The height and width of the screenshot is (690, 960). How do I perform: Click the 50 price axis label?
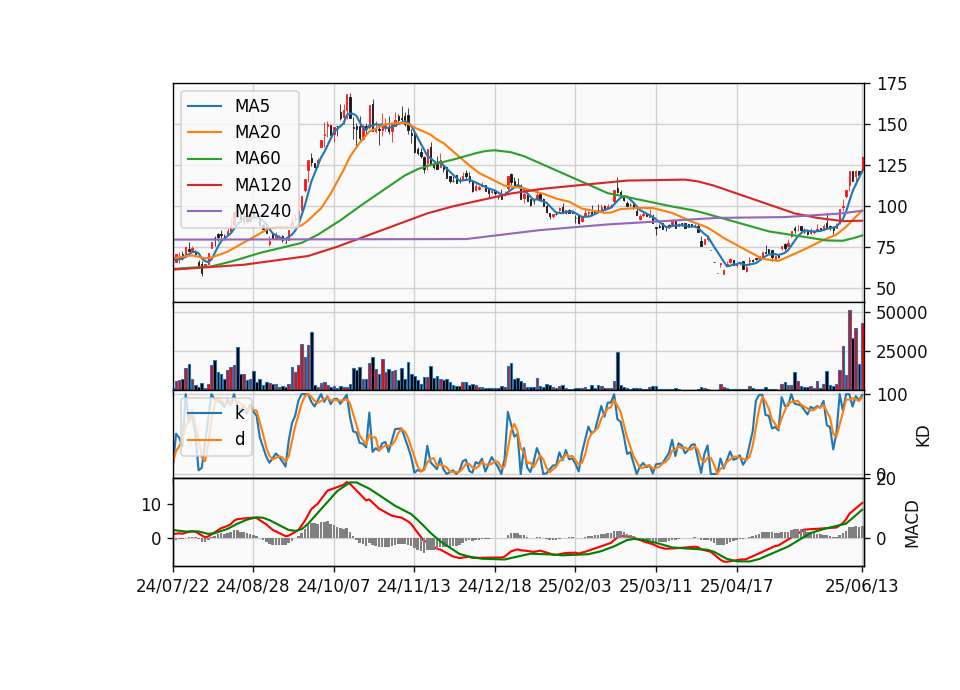tap(887, 289)
